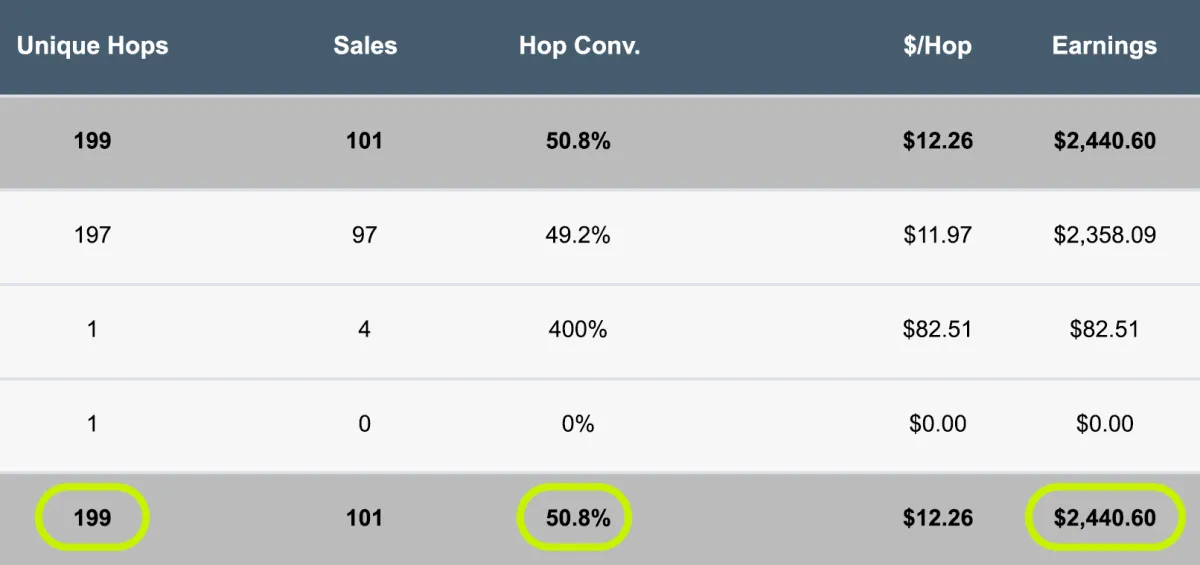Click the 4 sales cell
Screen dimensions: 1200x565
coord(364,329)
